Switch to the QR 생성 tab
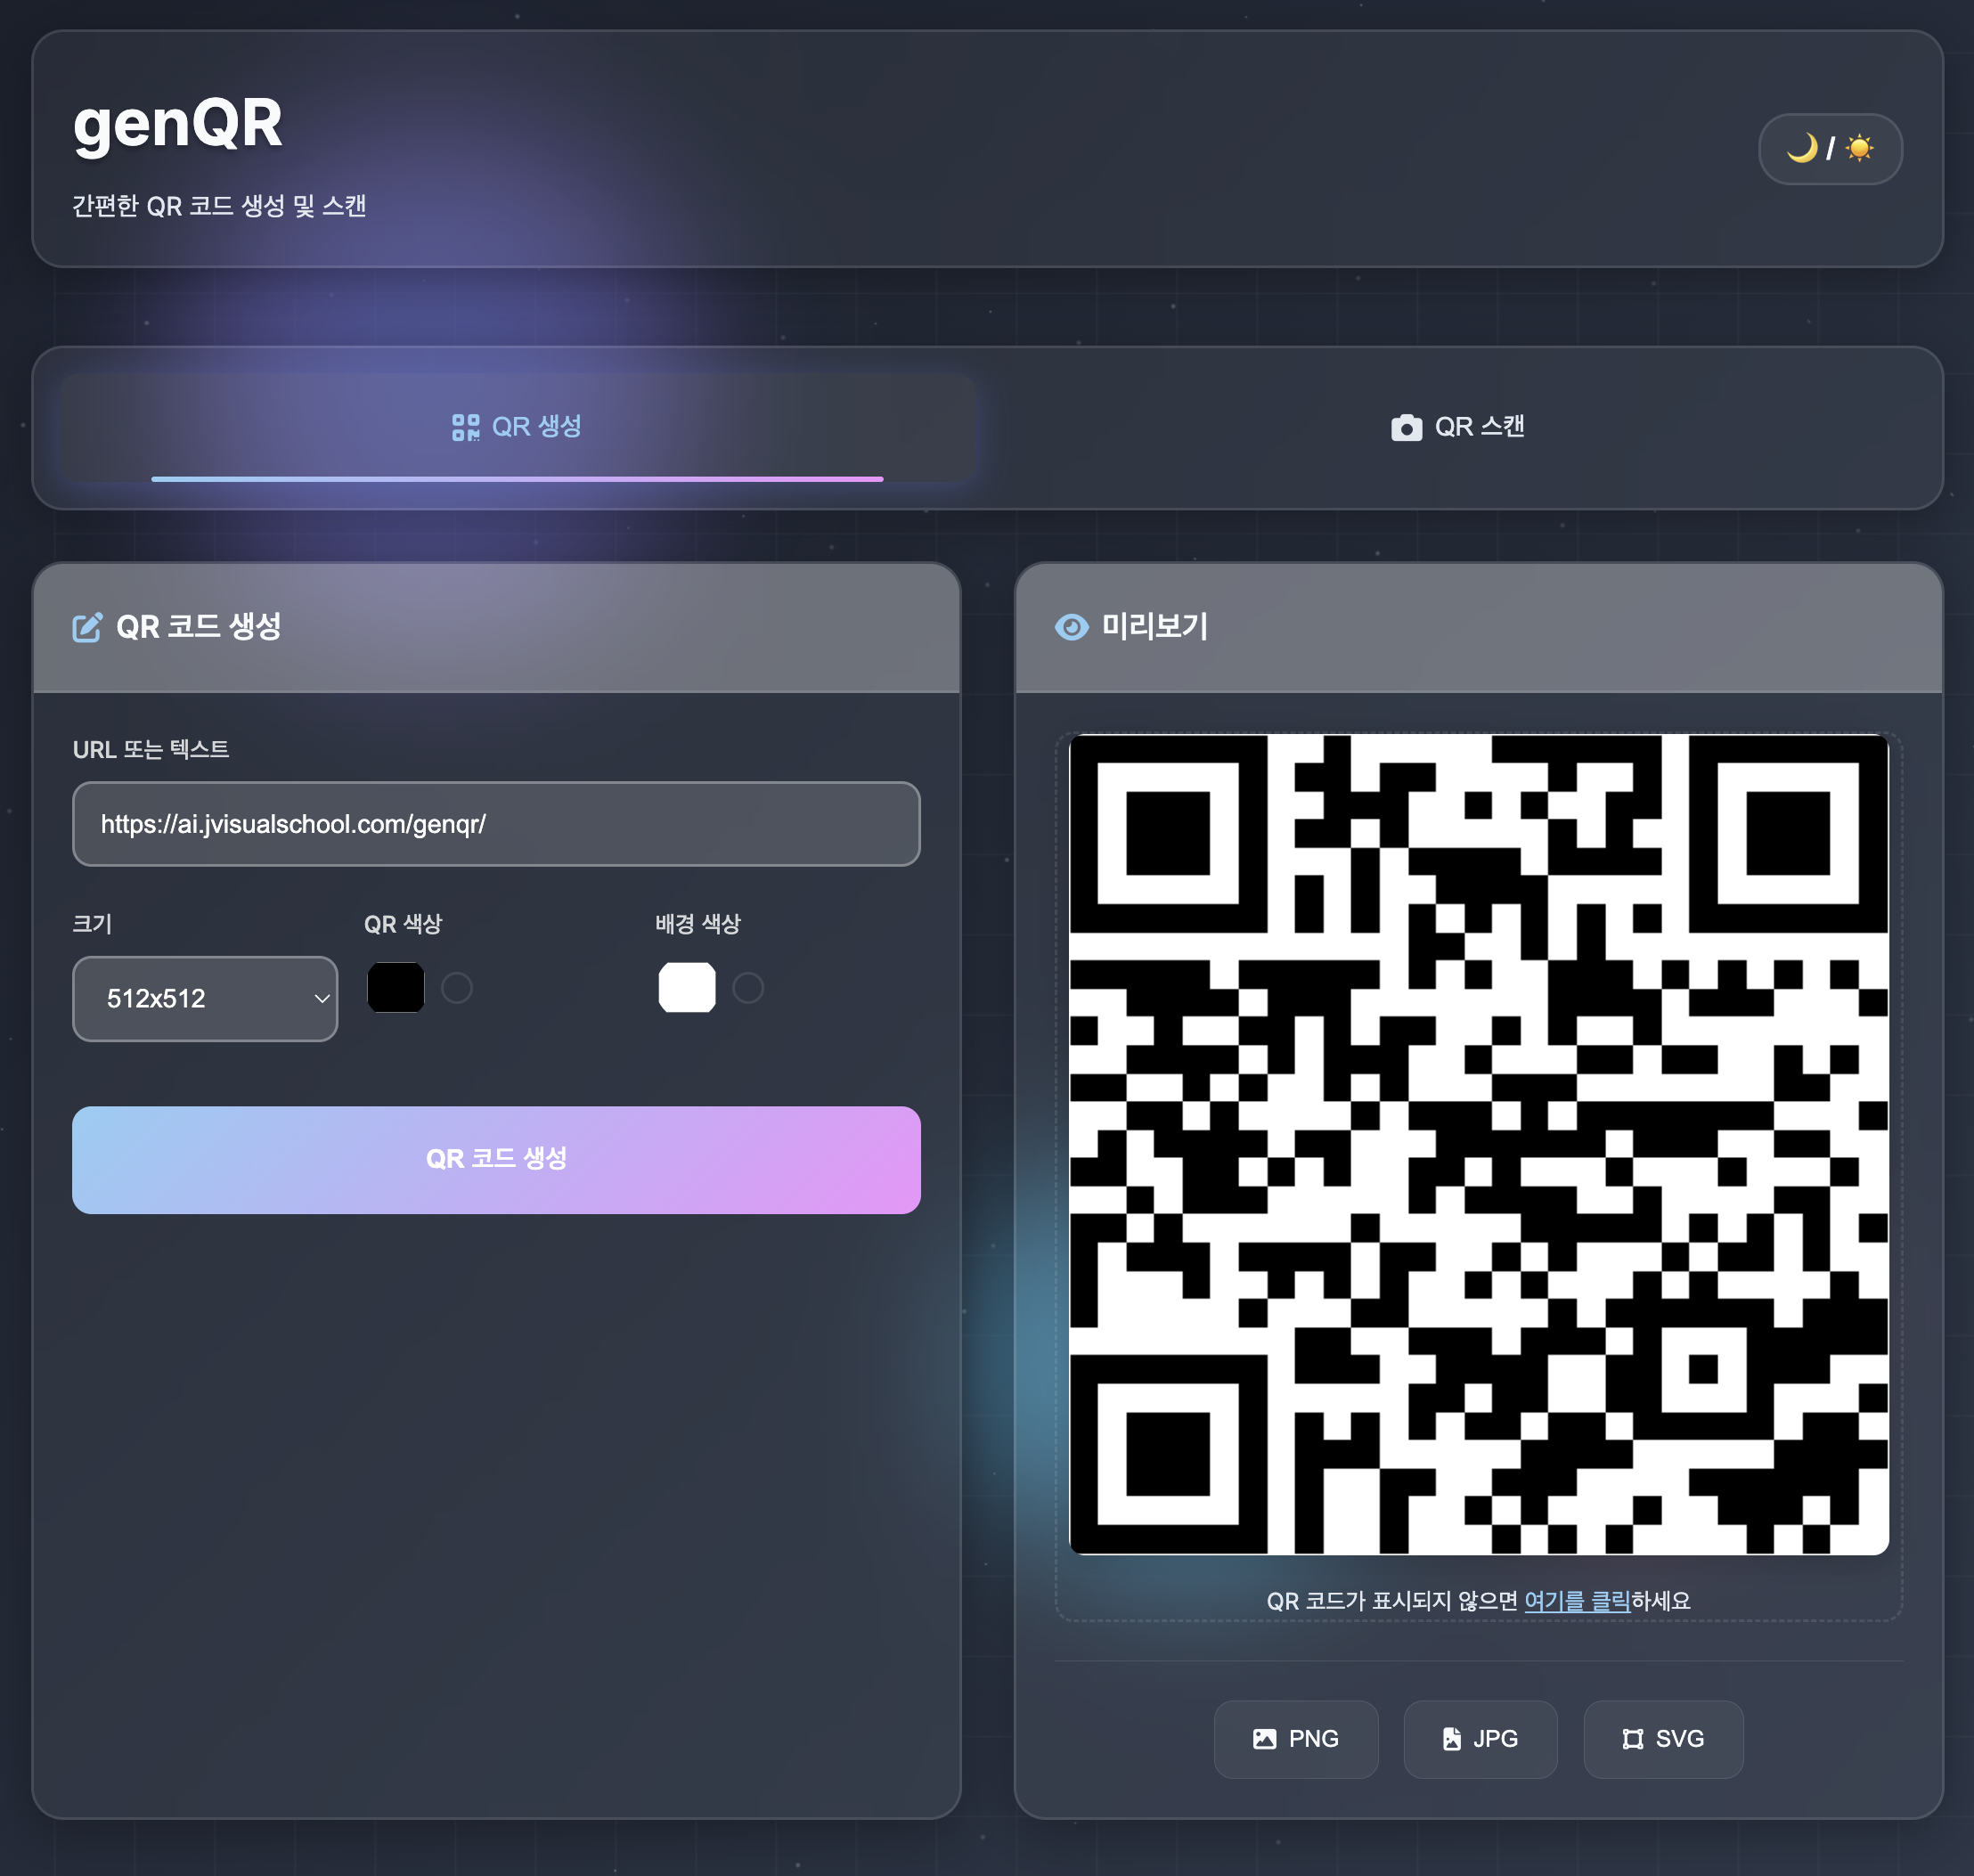The image size is (1974, 1876). pyautogui.click(x=517, y=427)
